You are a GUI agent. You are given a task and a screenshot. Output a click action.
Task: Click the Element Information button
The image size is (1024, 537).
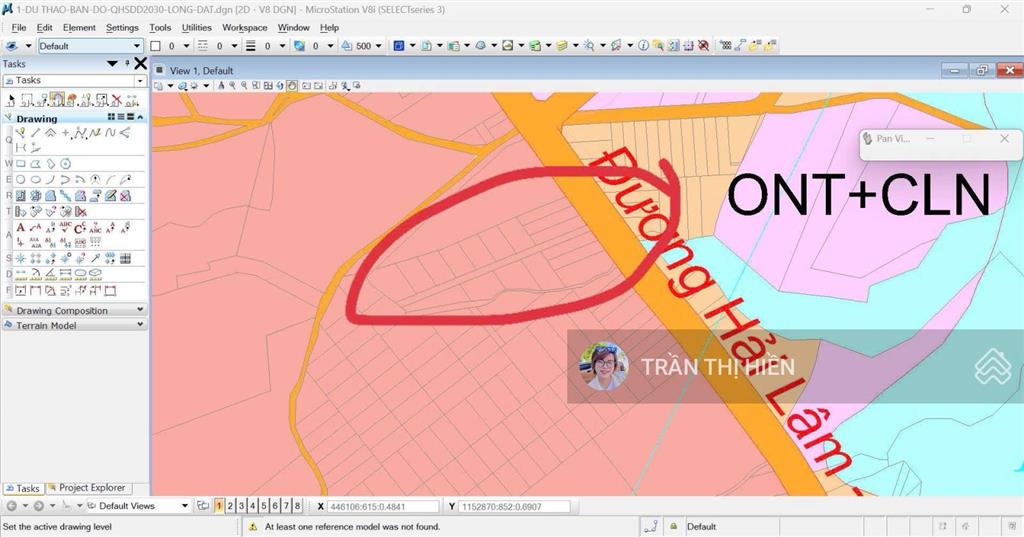pyautogui.click(x=643, y=46)
